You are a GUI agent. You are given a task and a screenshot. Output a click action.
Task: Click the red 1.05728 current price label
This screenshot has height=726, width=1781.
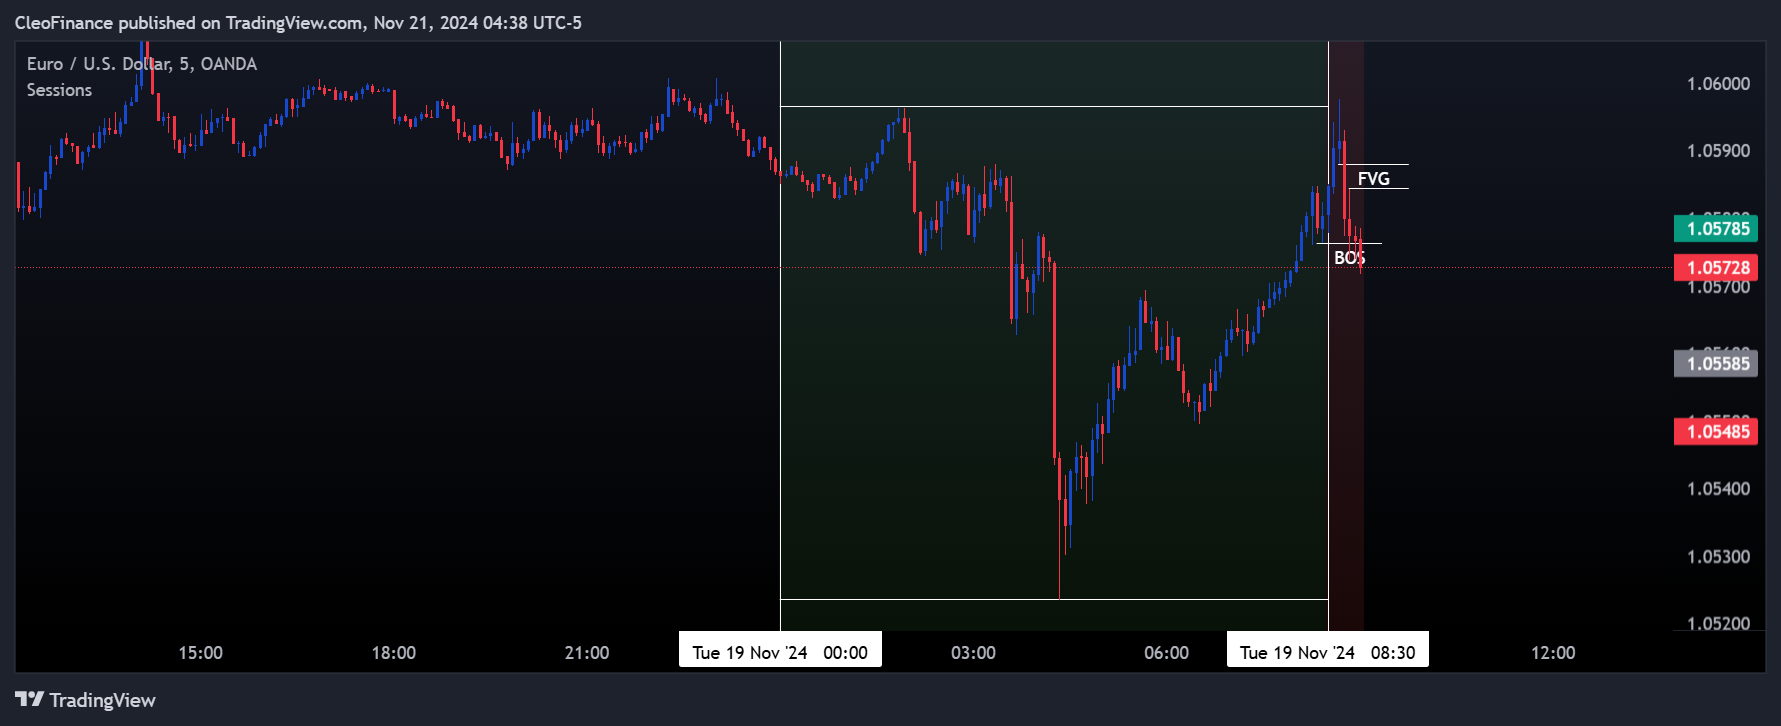point(1716,267)
